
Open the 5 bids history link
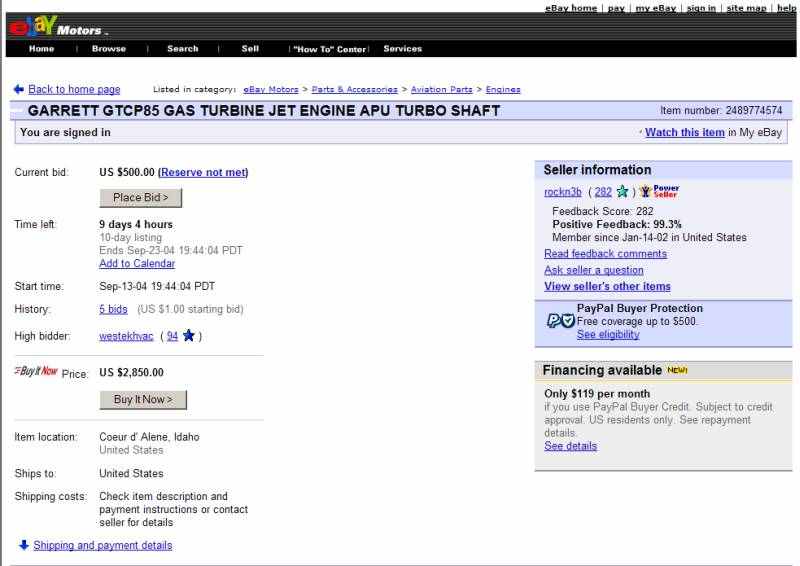click(x=113, y=309)
